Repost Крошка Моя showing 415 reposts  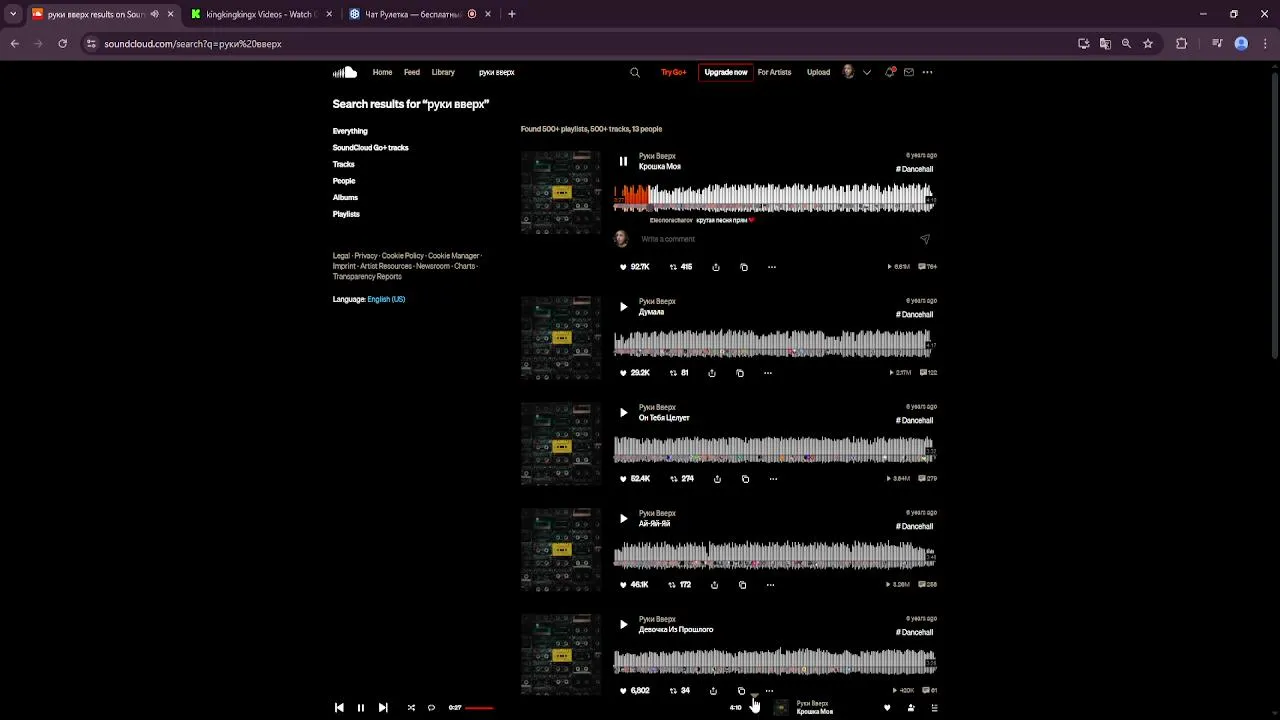pos(680,267)
